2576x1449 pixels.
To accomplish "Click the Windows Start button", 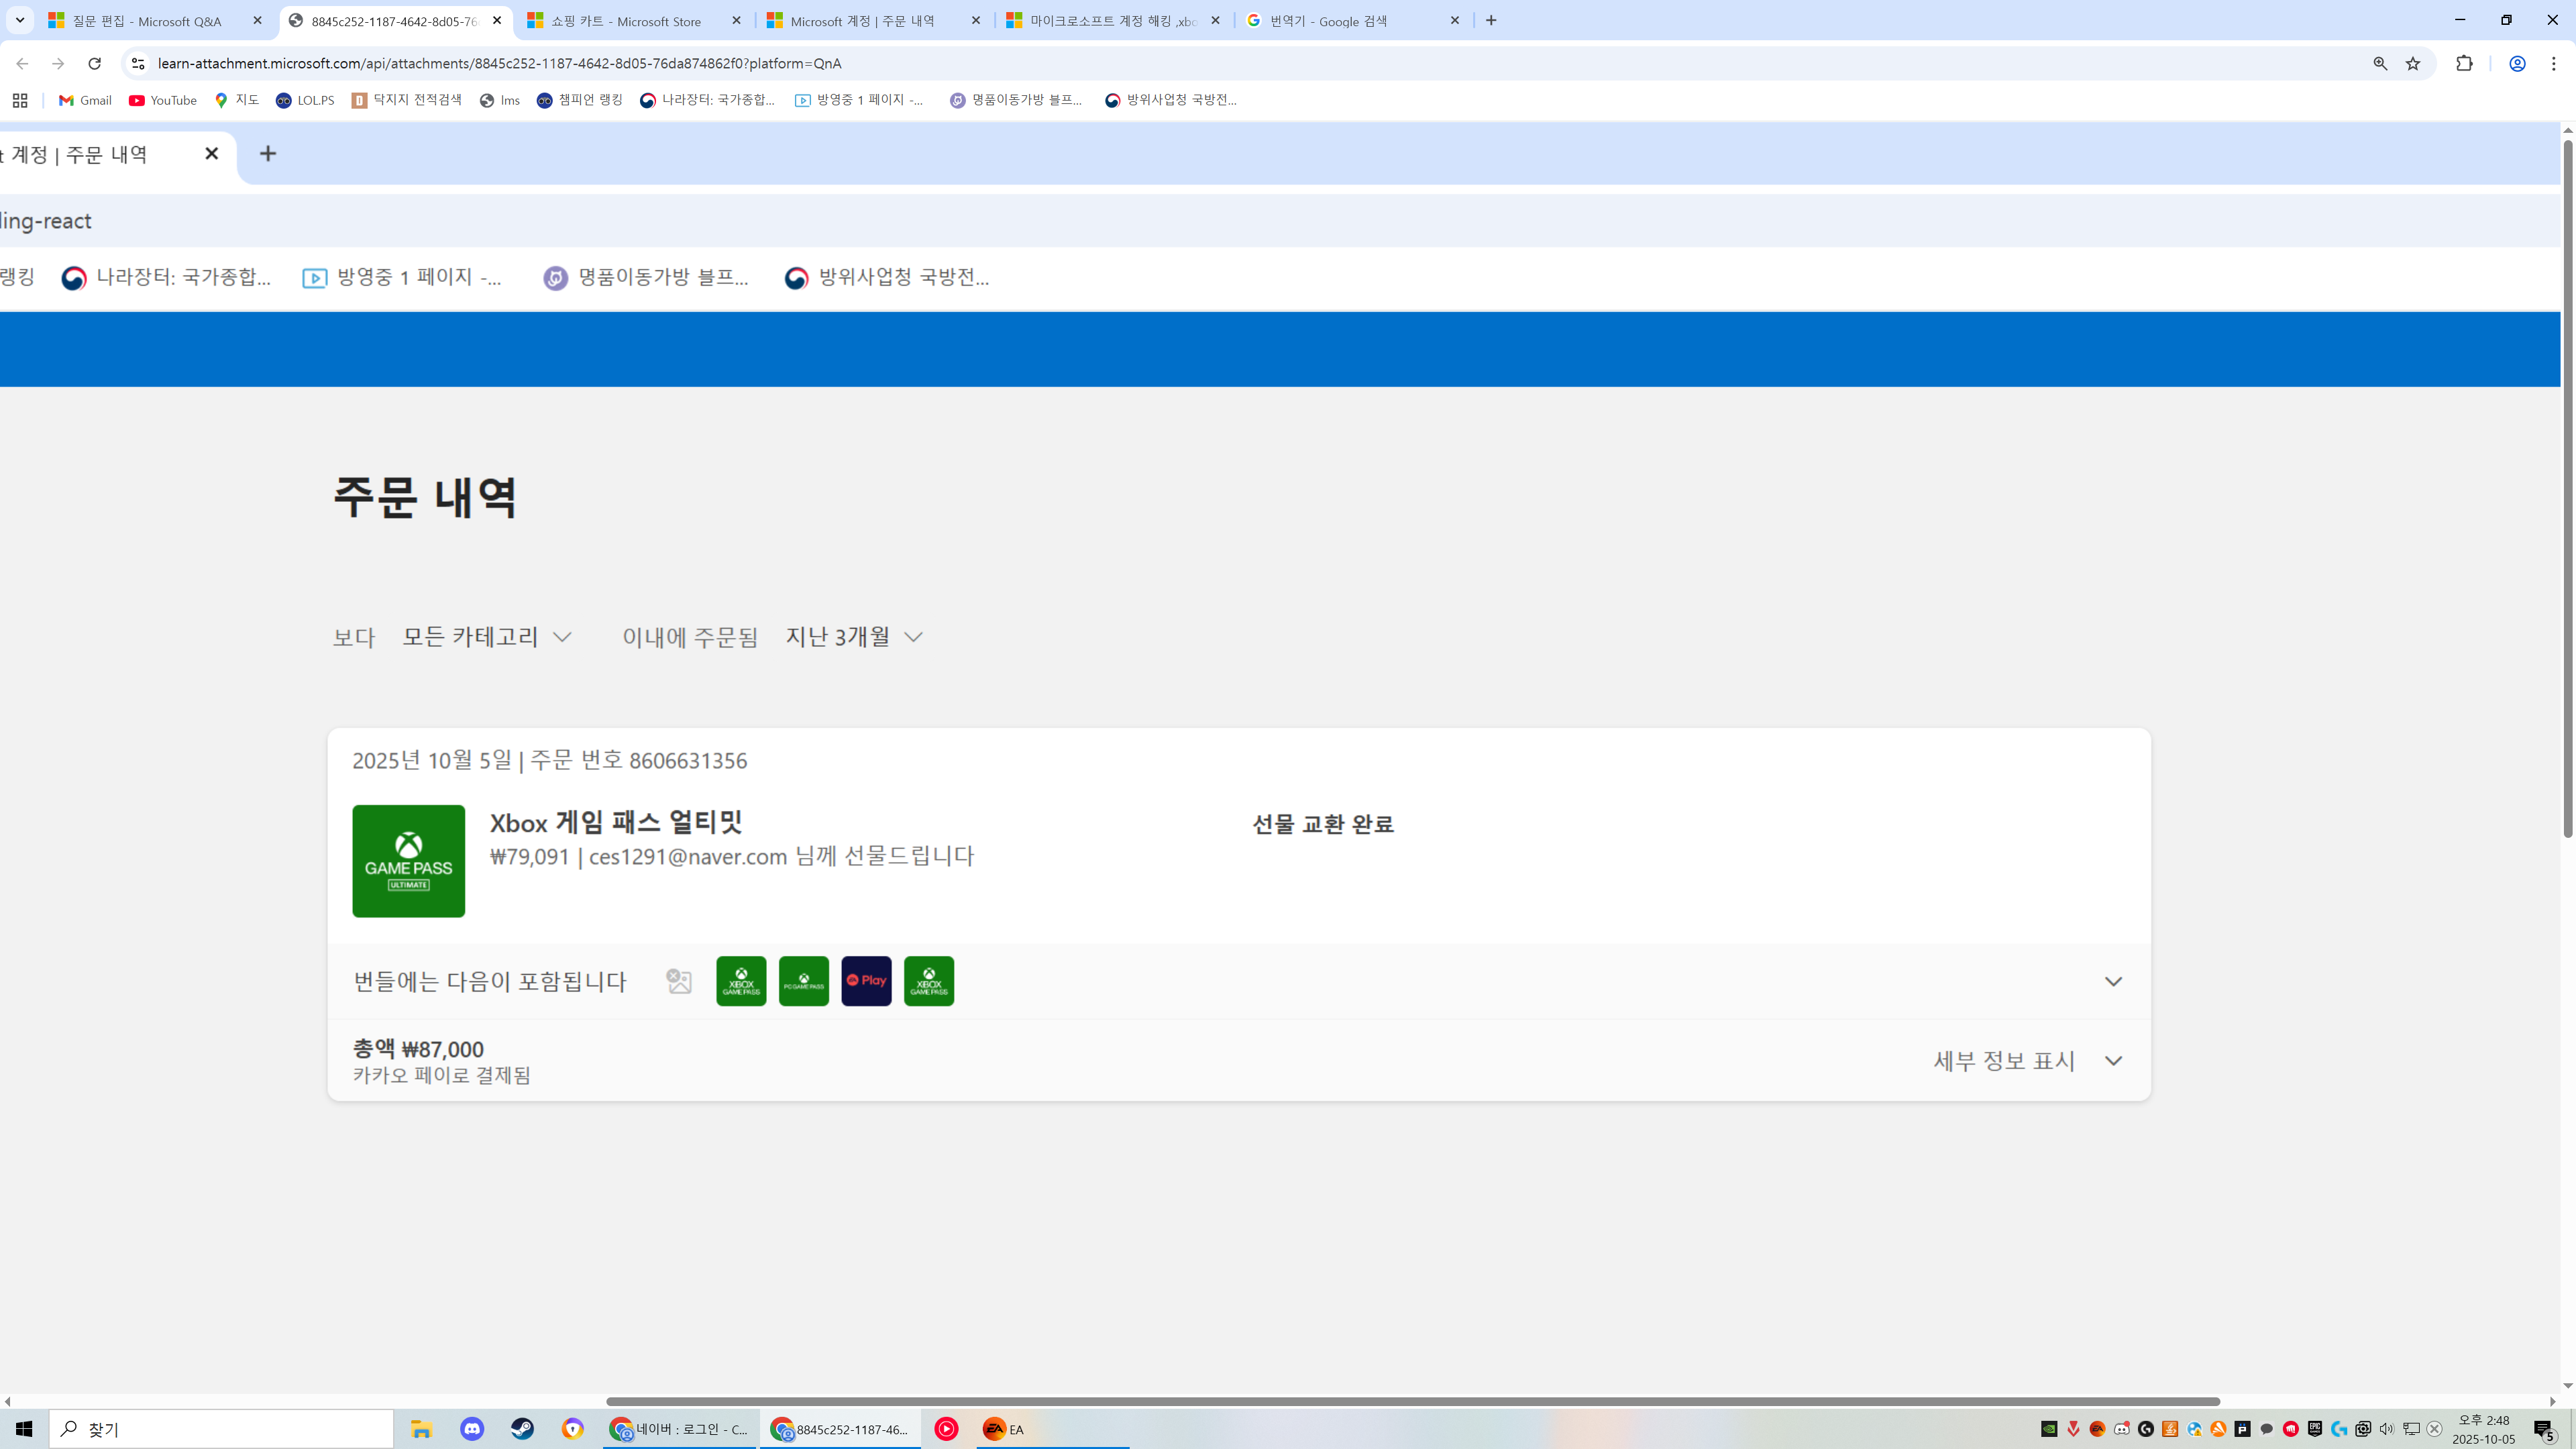I will (x=24, y=1429).
